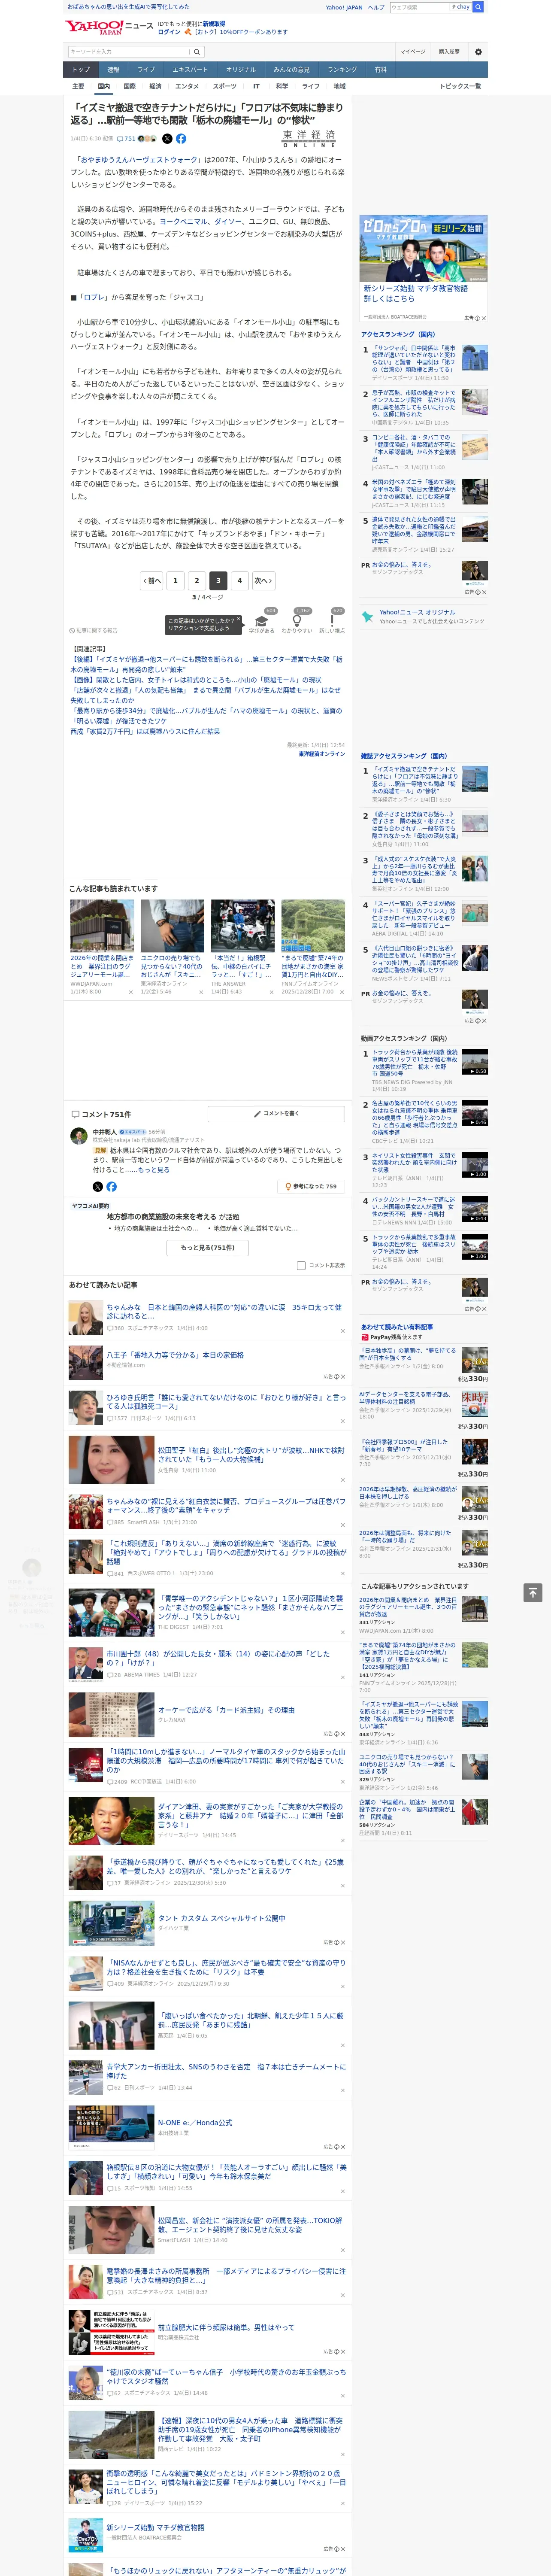Open the ゼロからプロへ マチダ教育訓練 banner ad
Image resolution: width=551 pixels, height=2576 pixels.
[424, 249]
